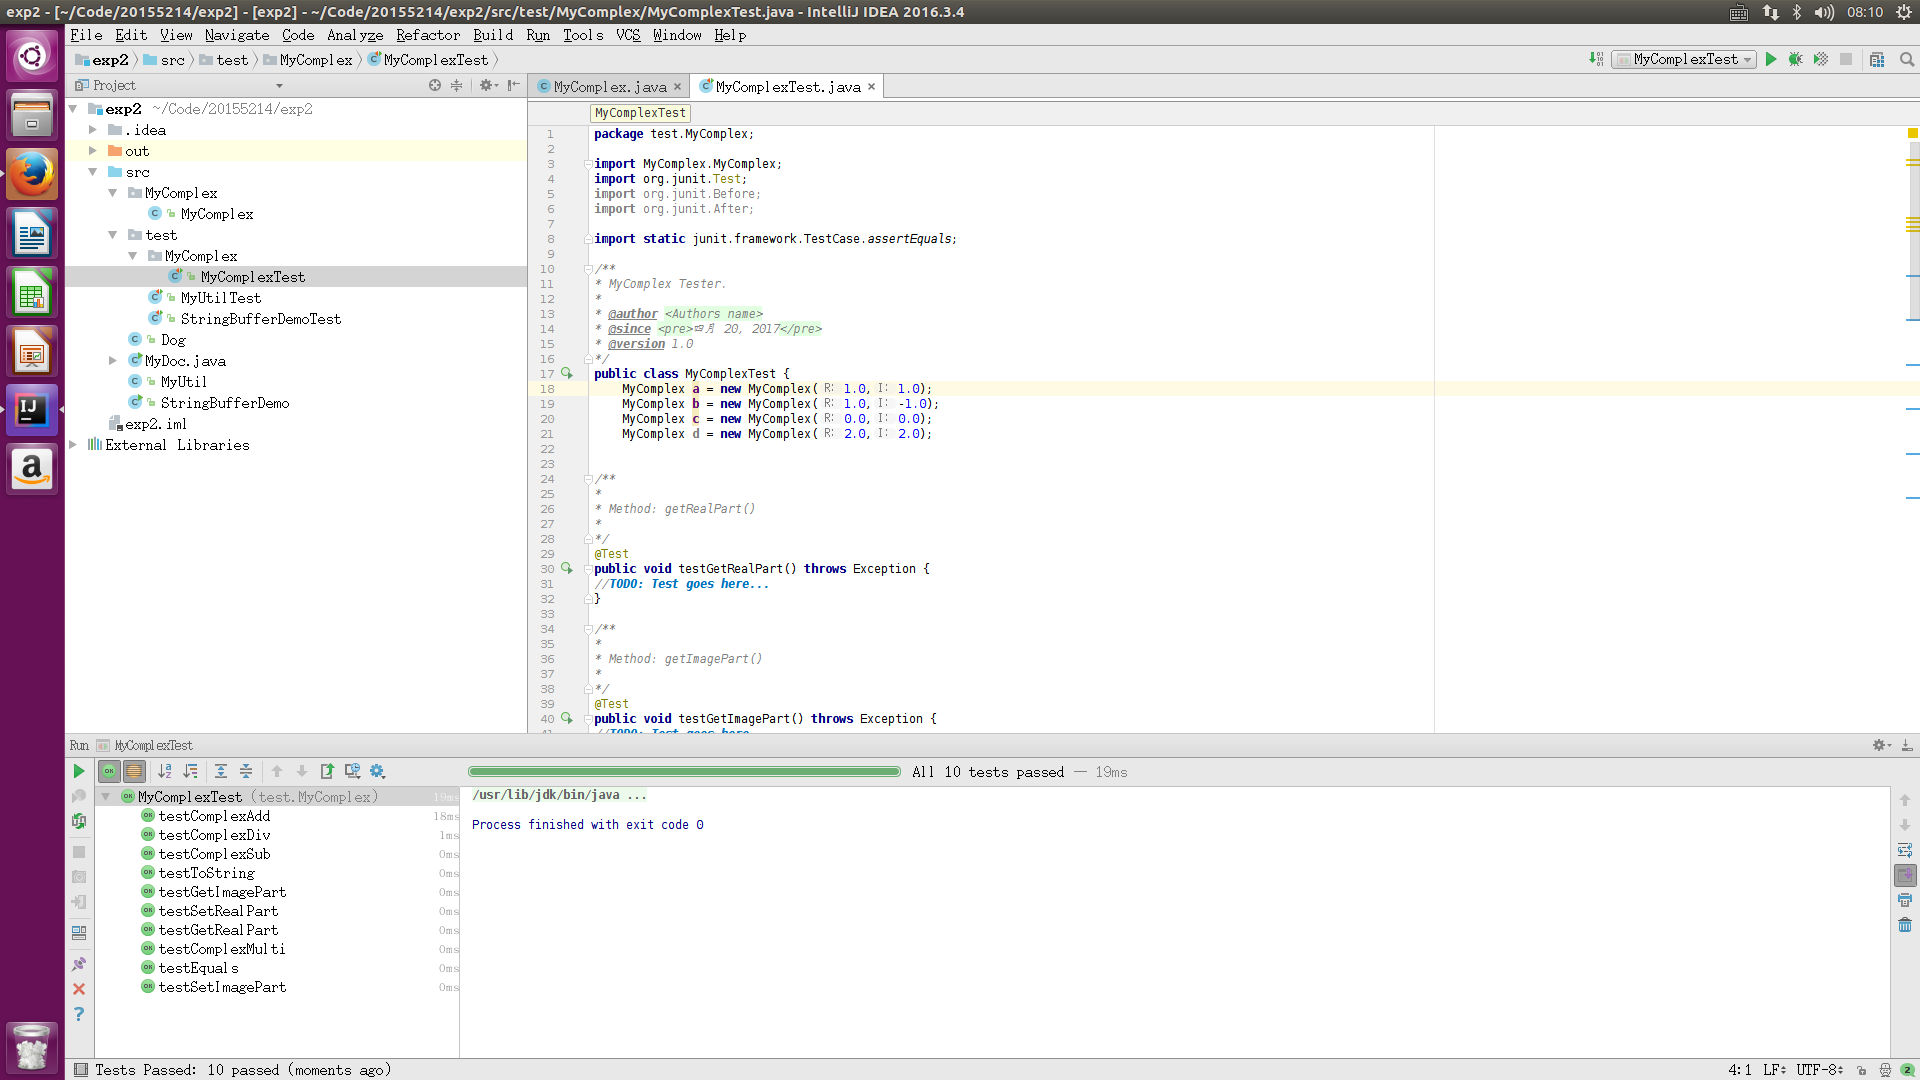Screen dimensions: 1920x1080
Task: Open Project view dropdown
Action: point(279,86)
